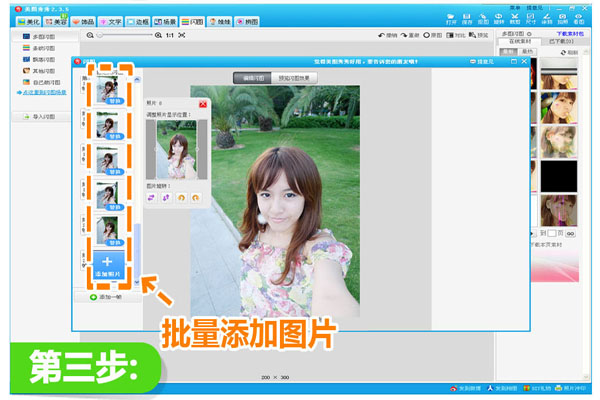This screenshot has height=400, width=600.
Task: Click the frame list scroll up arrow
Action: point(137,80)
